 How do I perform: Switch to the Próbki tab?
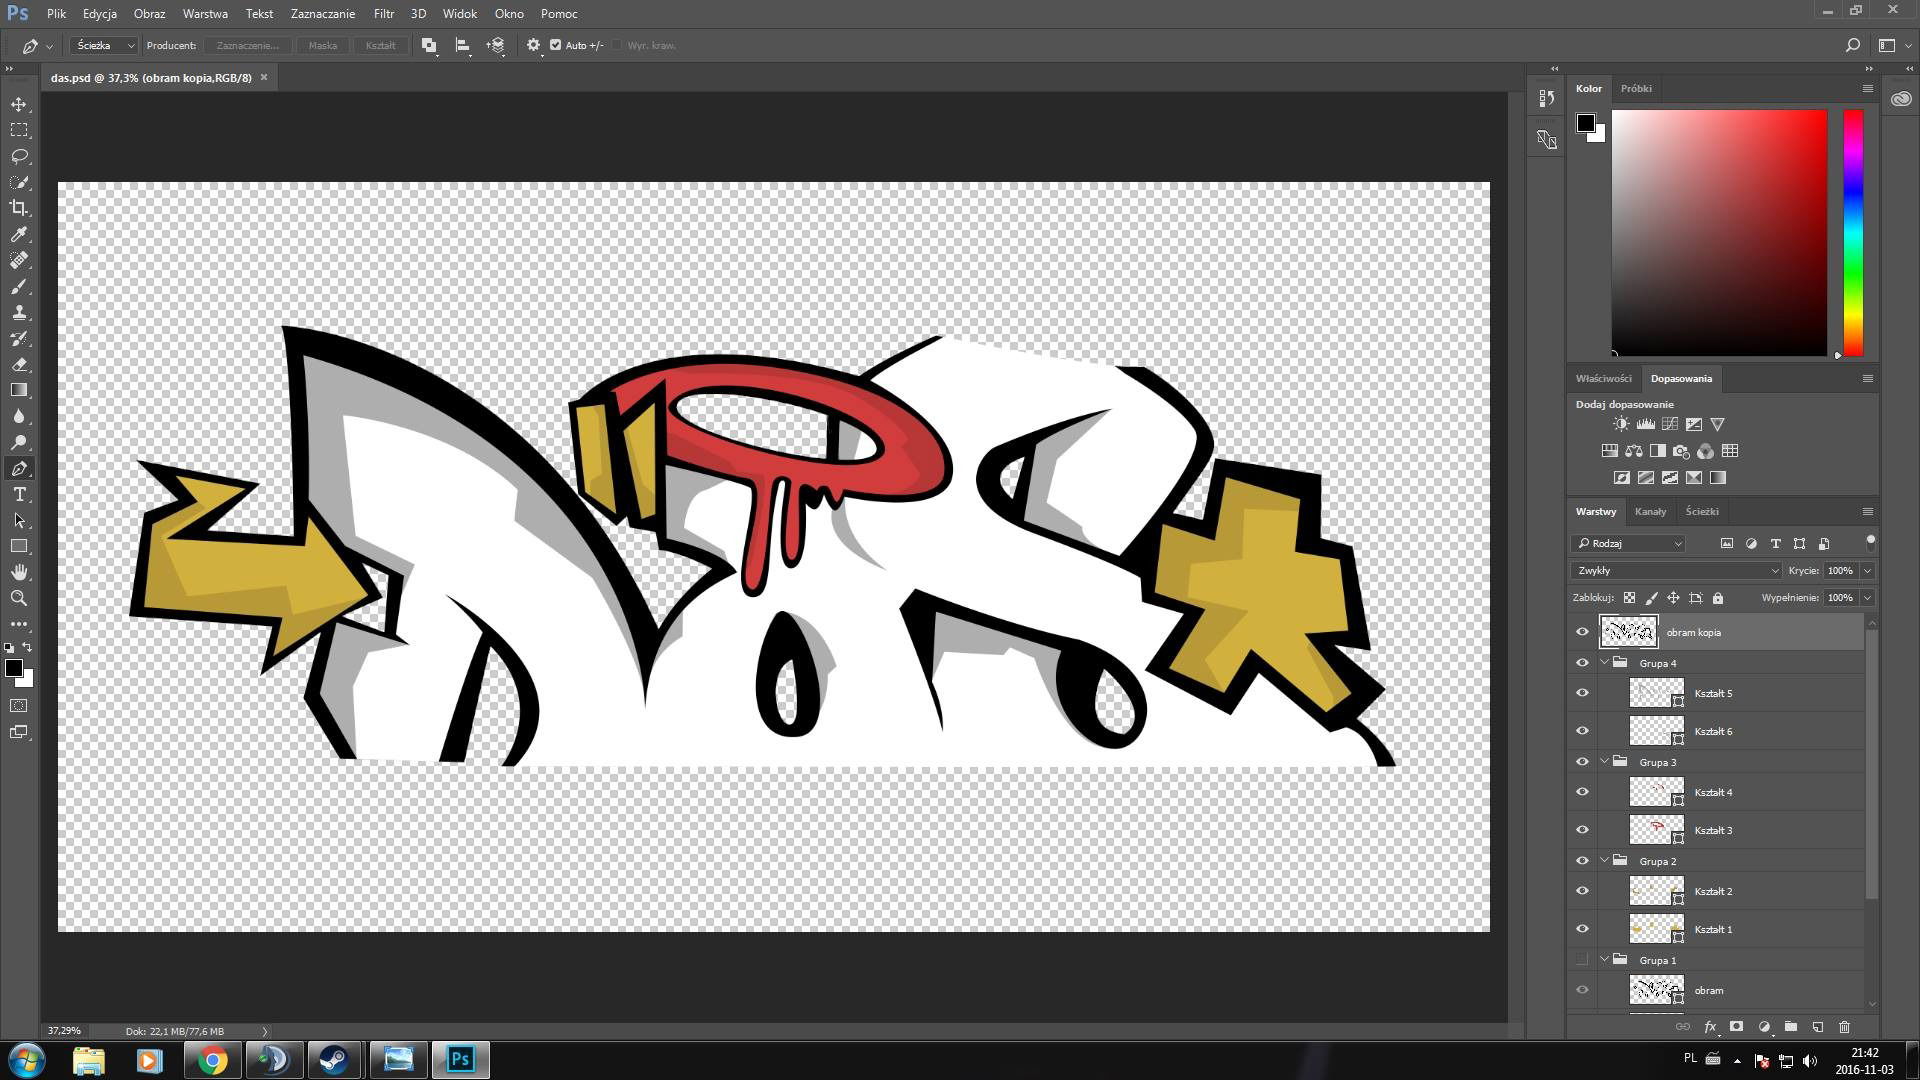tap(1636, 88)
